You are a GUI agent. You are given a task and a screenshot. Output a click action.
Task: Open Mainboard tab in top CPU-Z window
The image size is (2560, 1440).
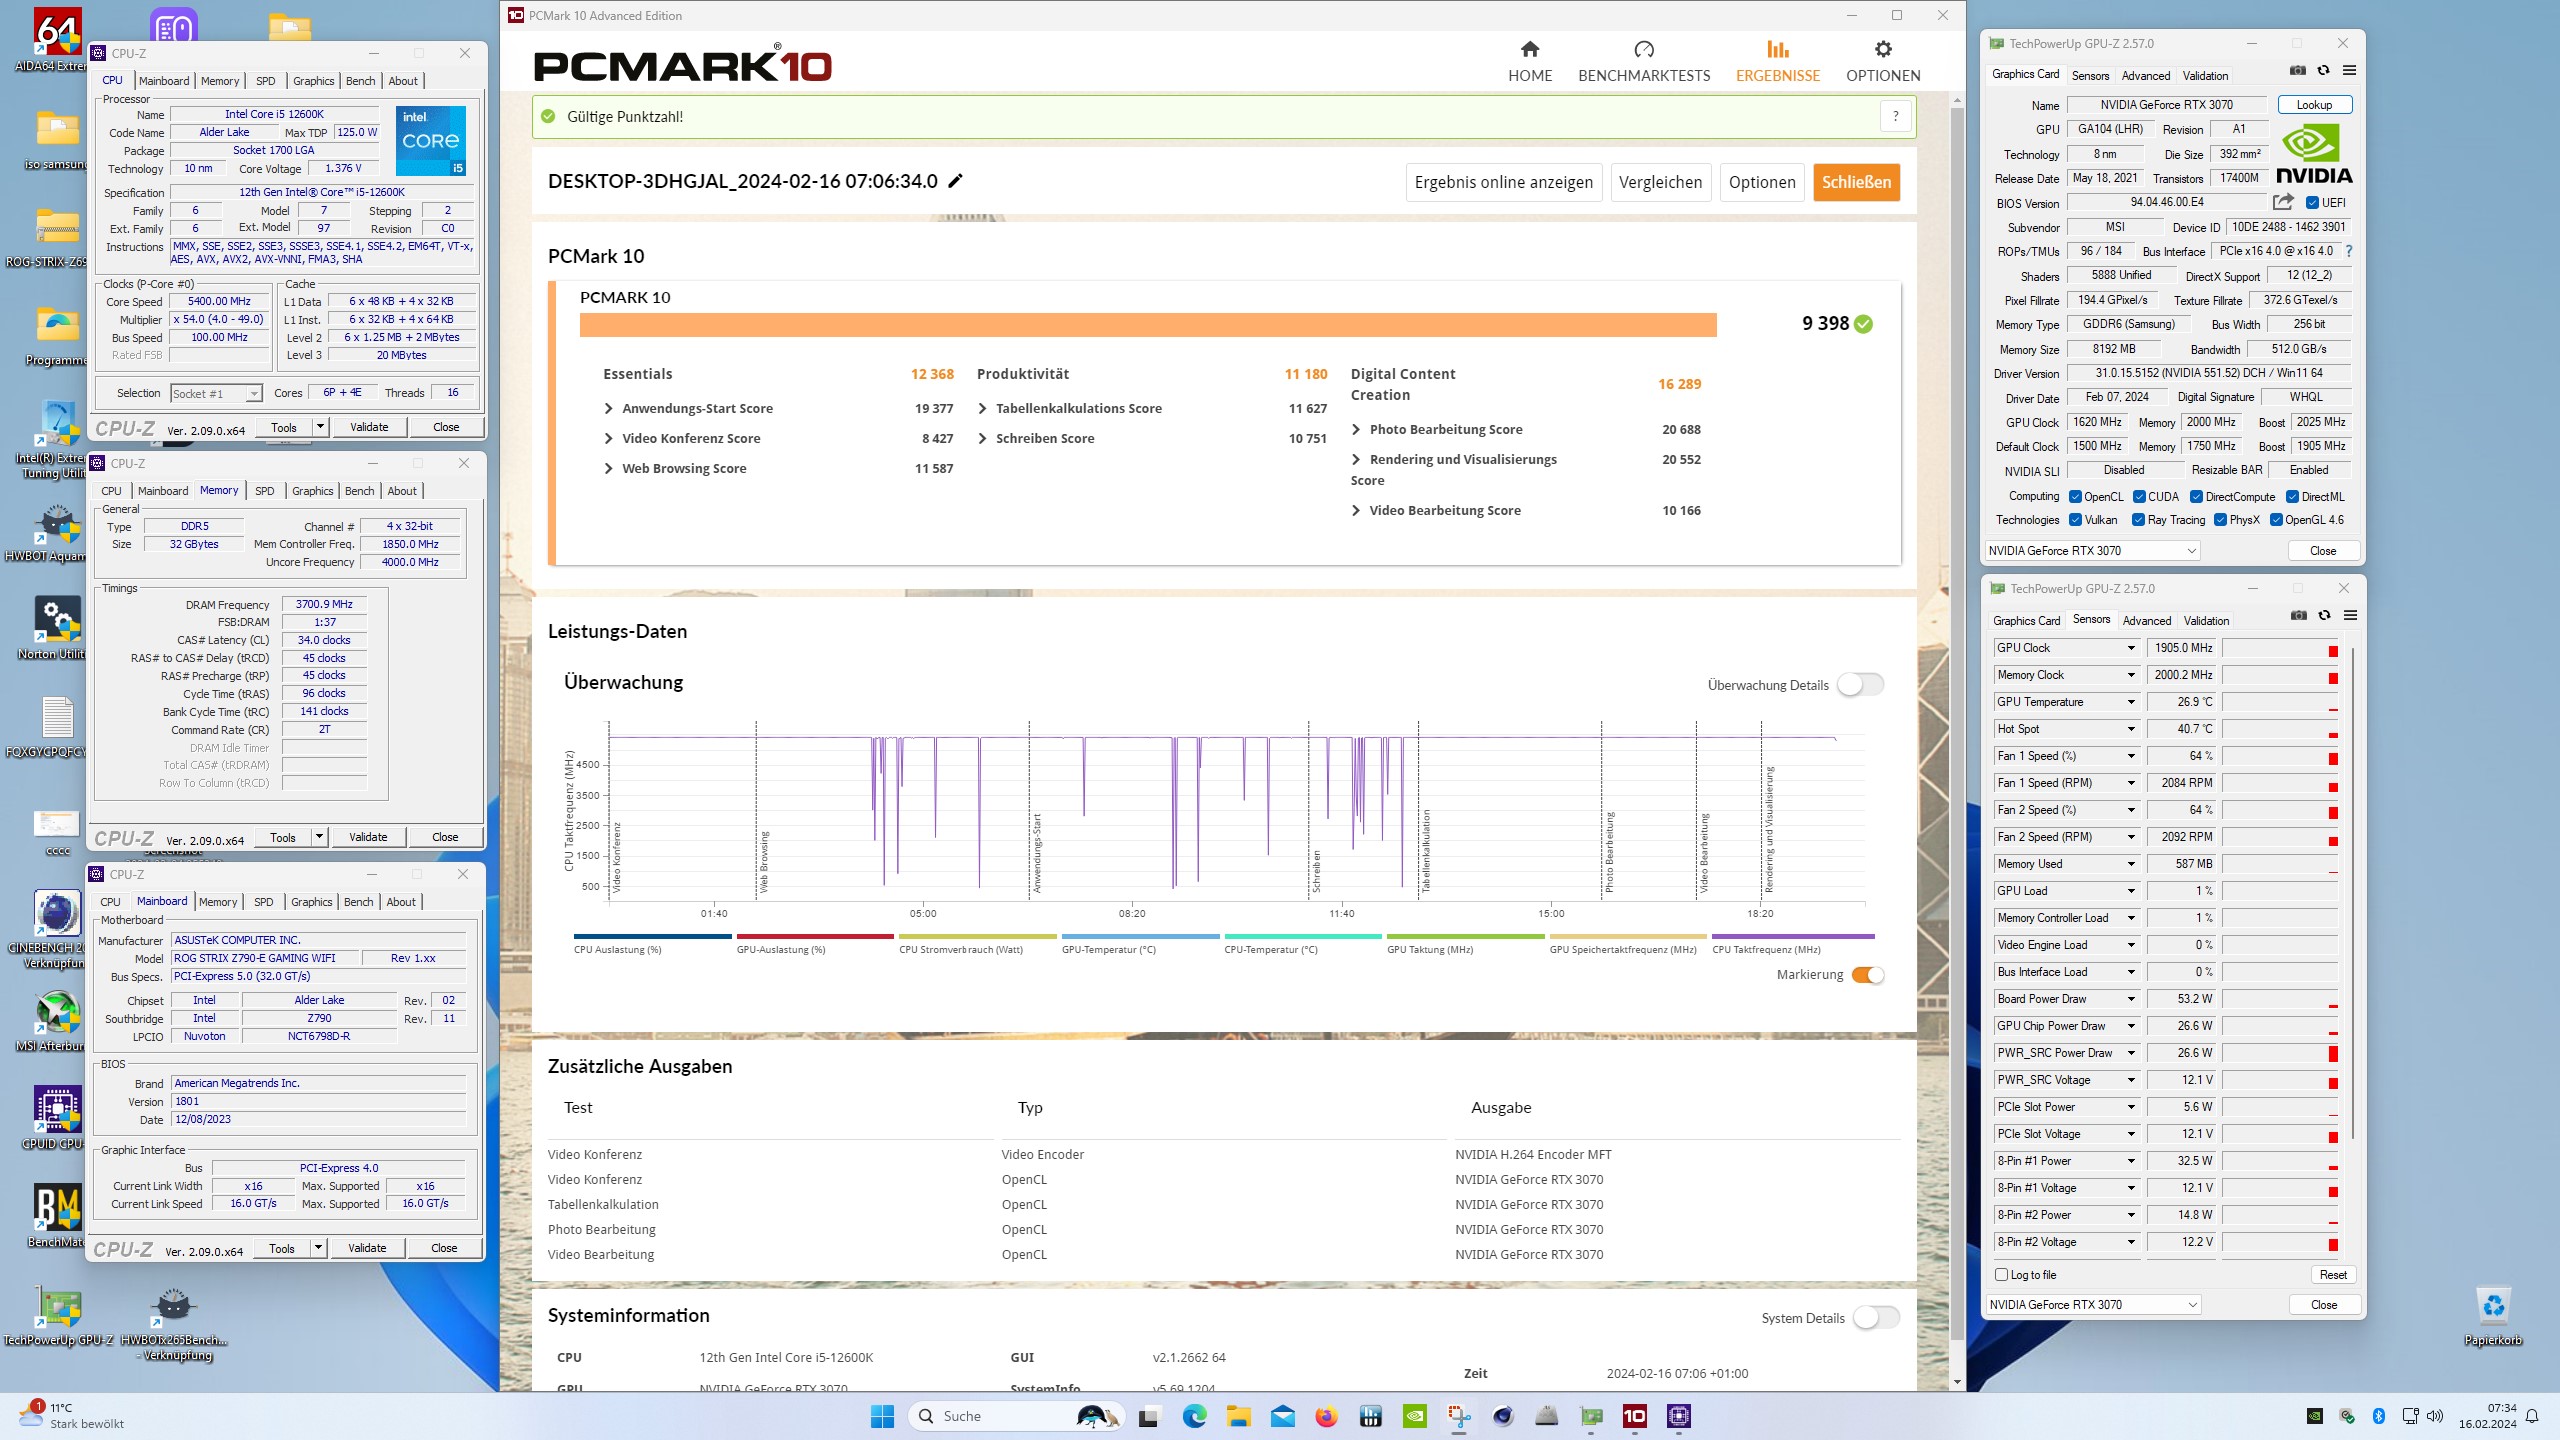click(x=164, y=81)
